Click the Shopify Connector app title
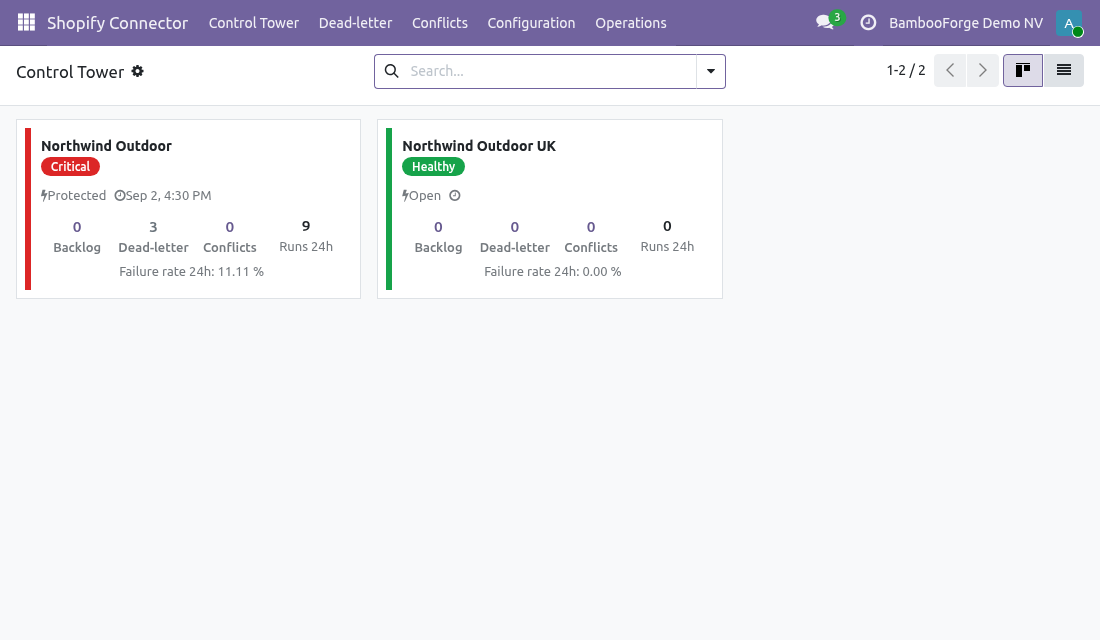This screenshot has height=640, width=1100. (x=117, y=22)
